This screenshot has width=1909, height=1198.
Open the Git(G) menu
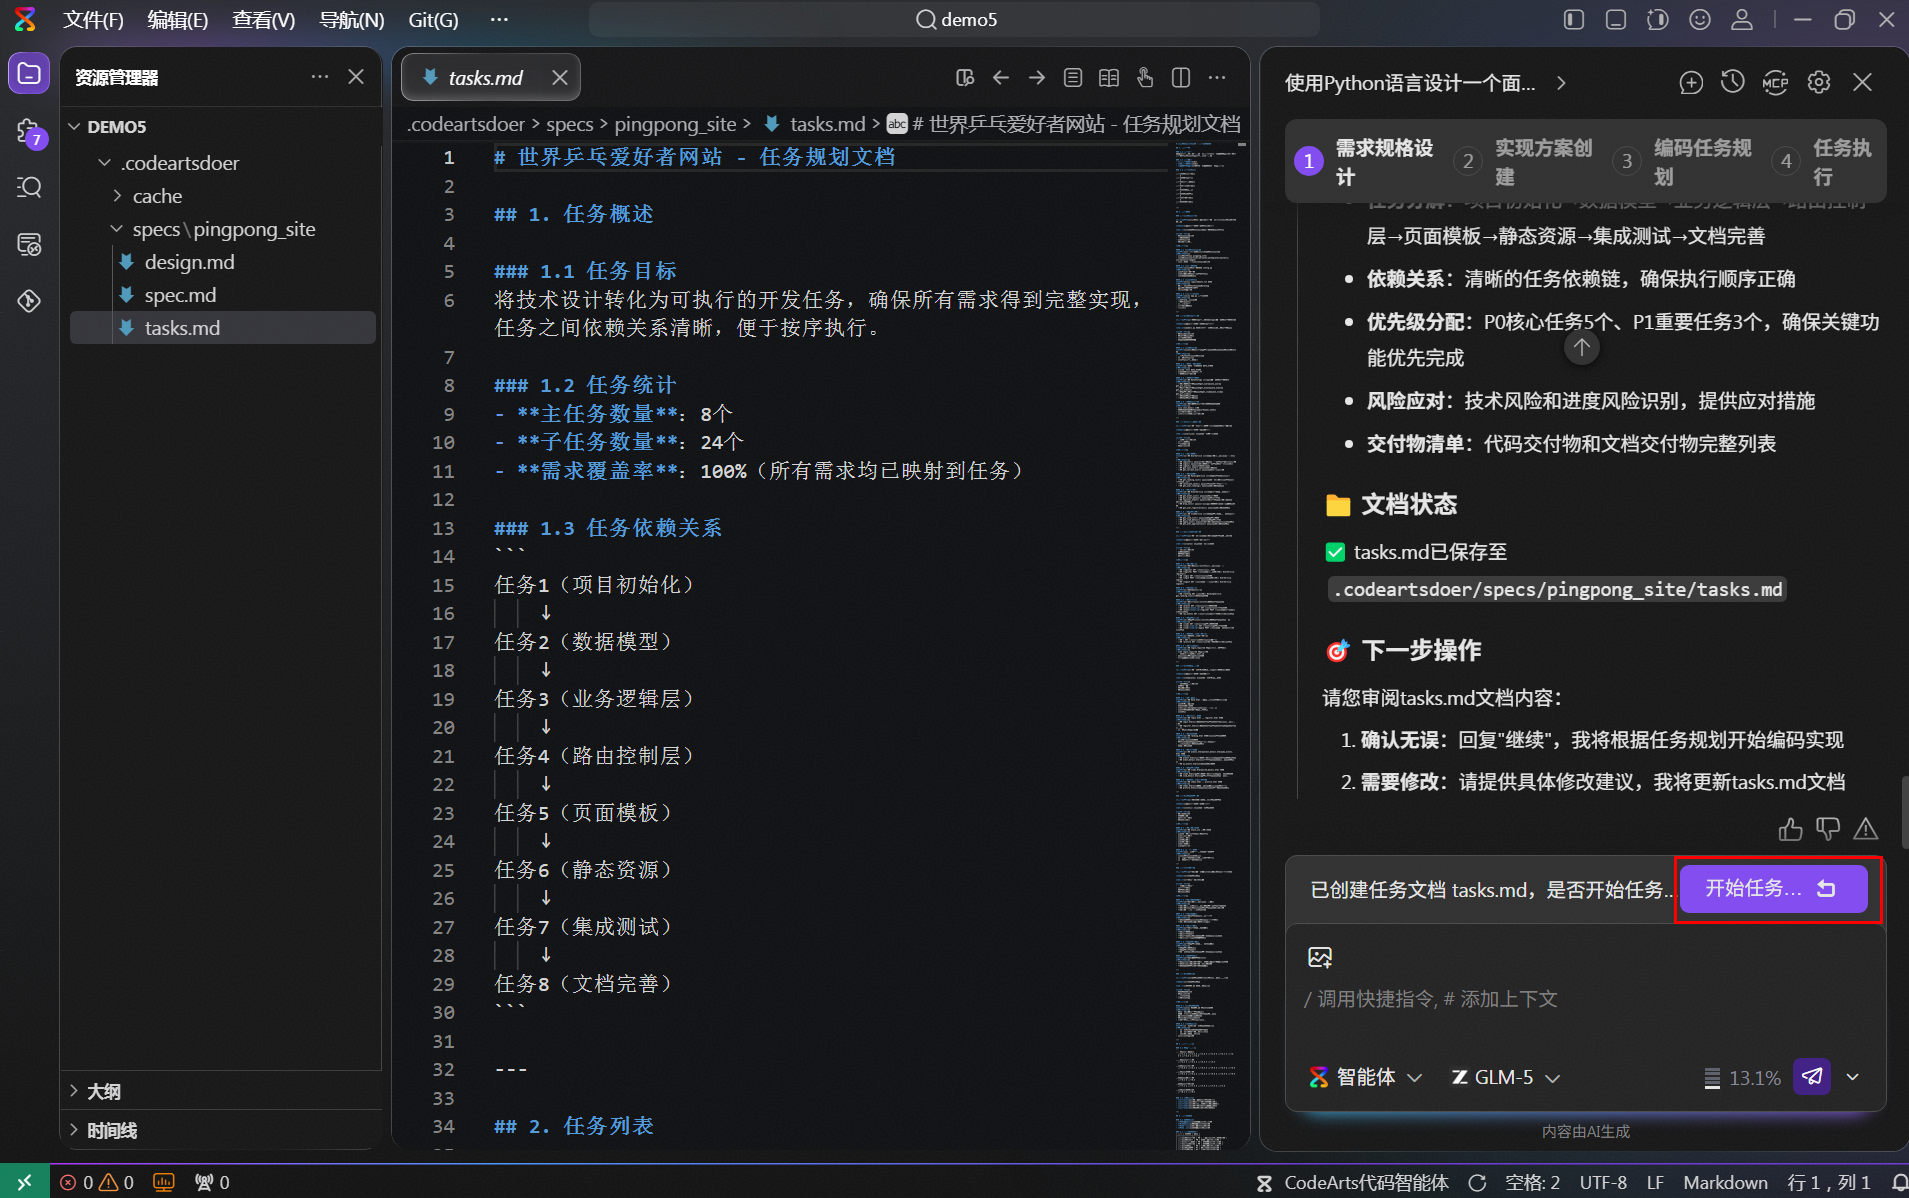pyautogui.click(x=433, y=20)
